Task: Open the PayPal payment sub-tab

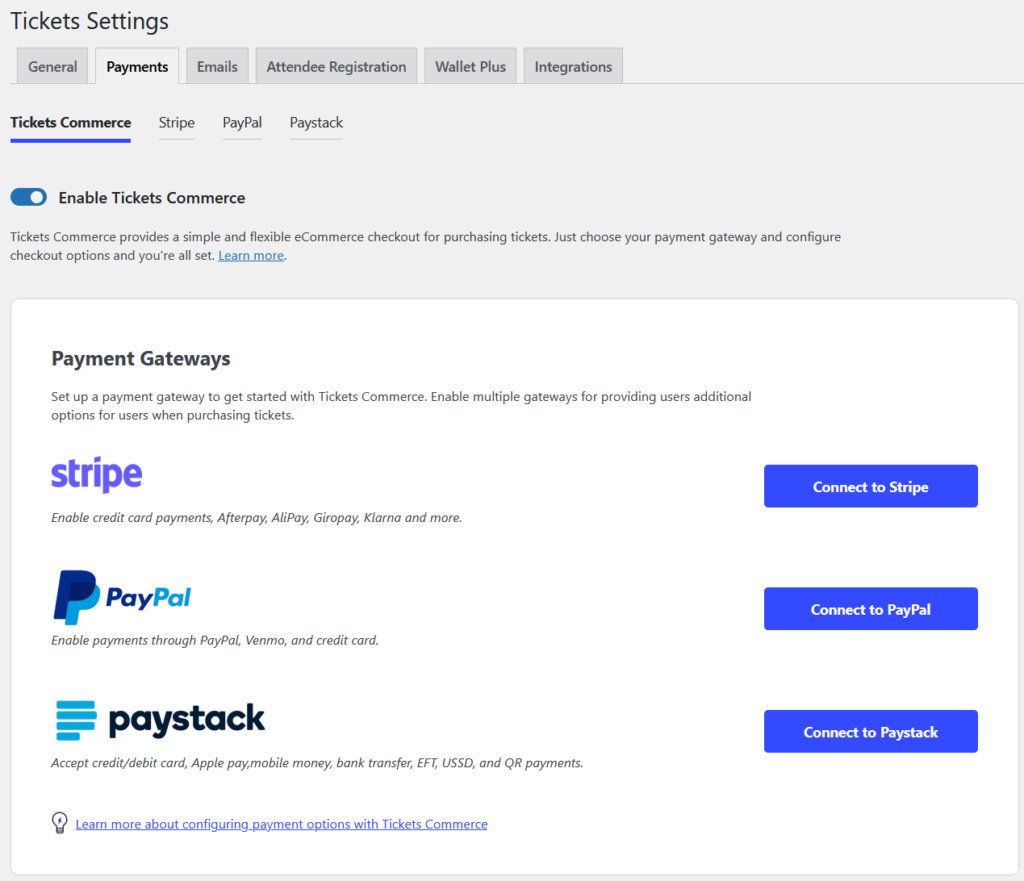Action: click(242, 123)
